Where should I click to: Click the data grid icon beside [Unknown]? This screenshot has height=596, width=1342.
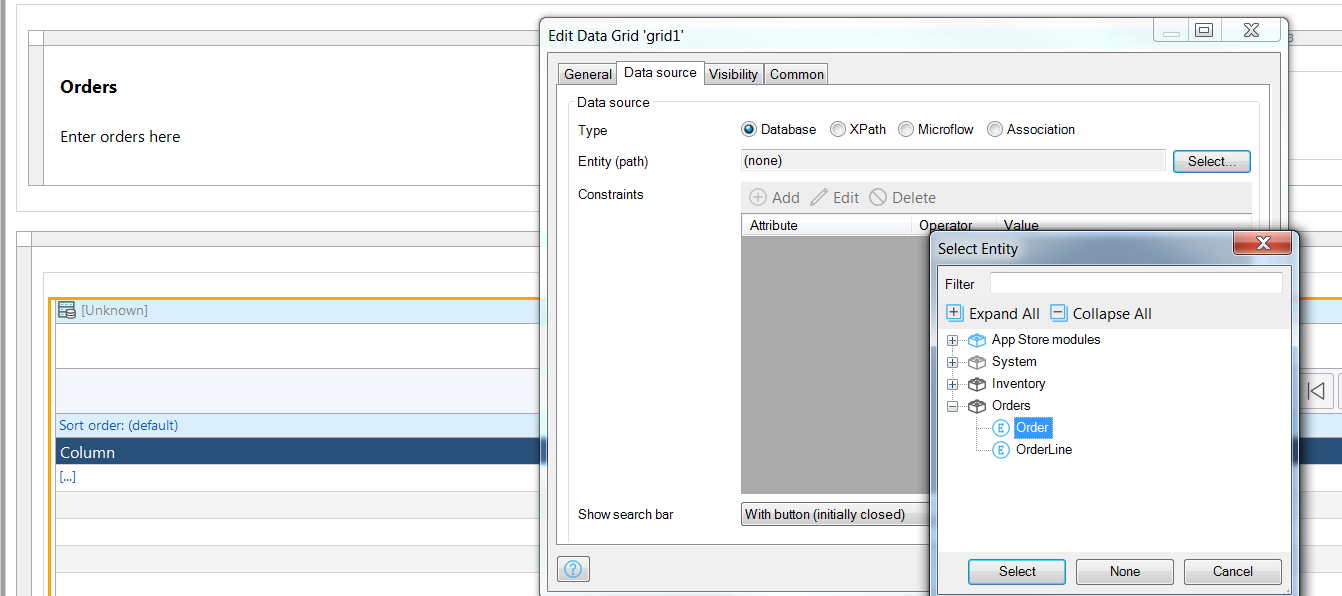[66, 310]
